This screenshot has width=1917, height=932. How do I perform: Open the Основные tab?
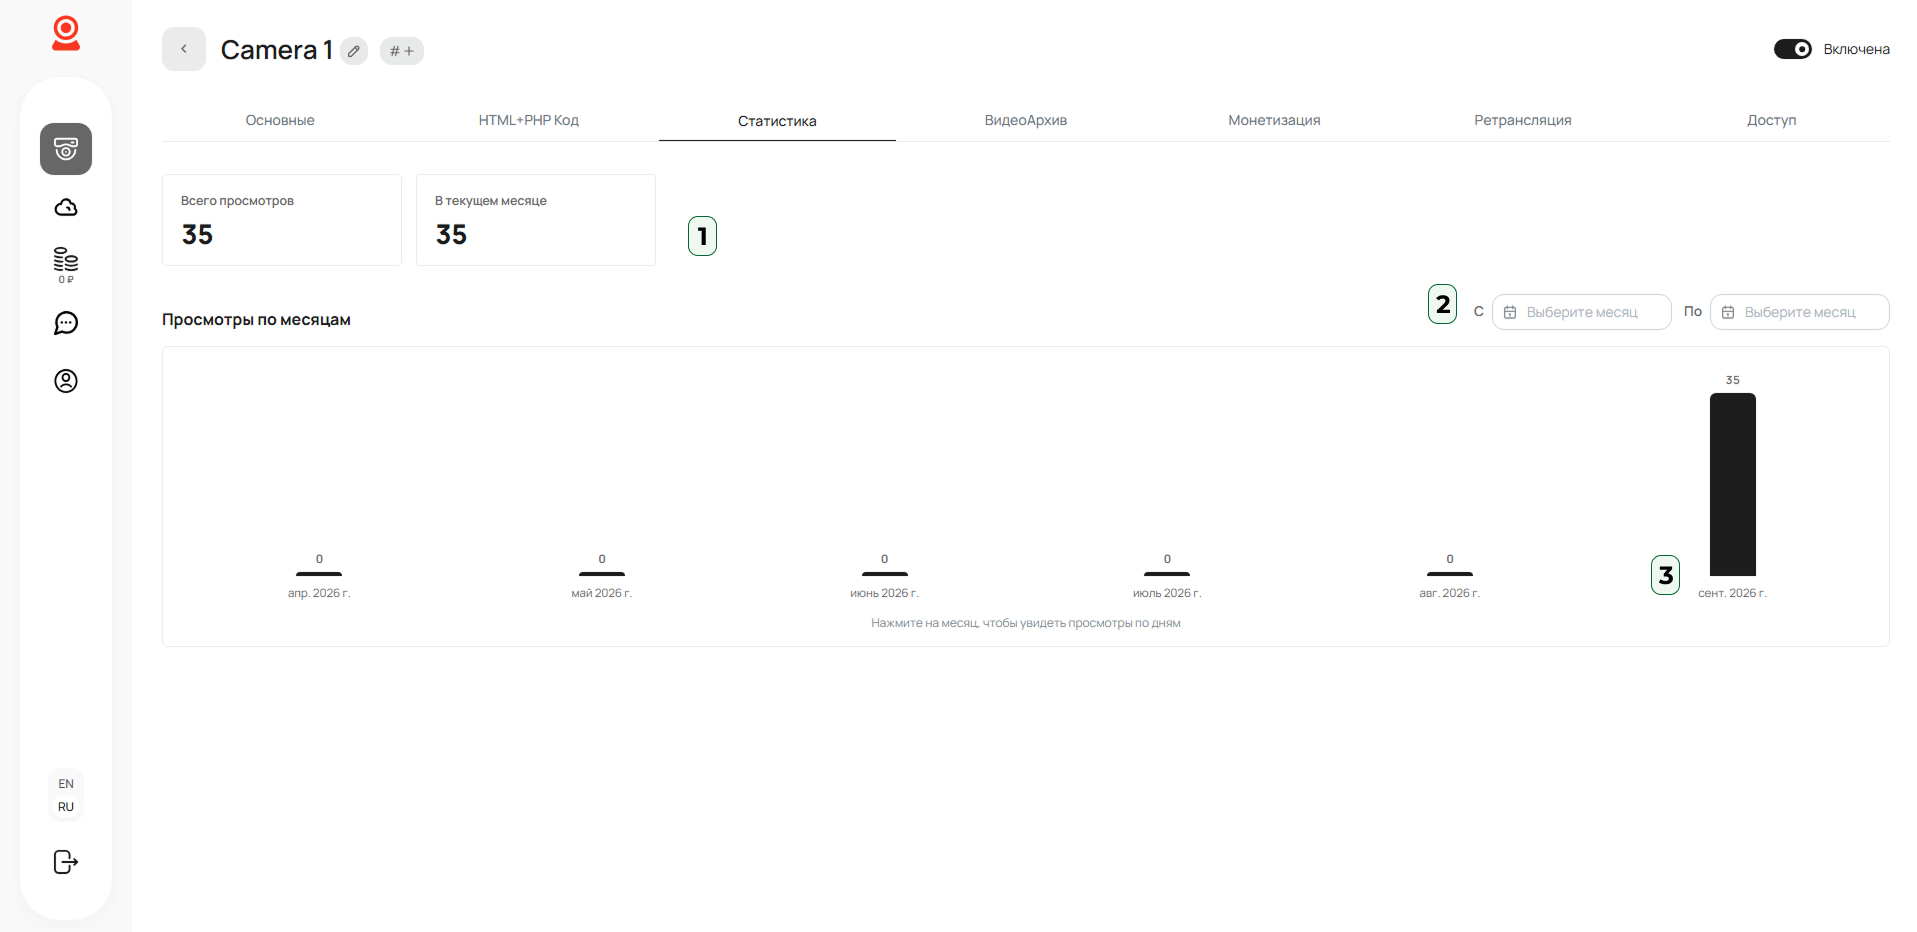click(x=280, y=120)
